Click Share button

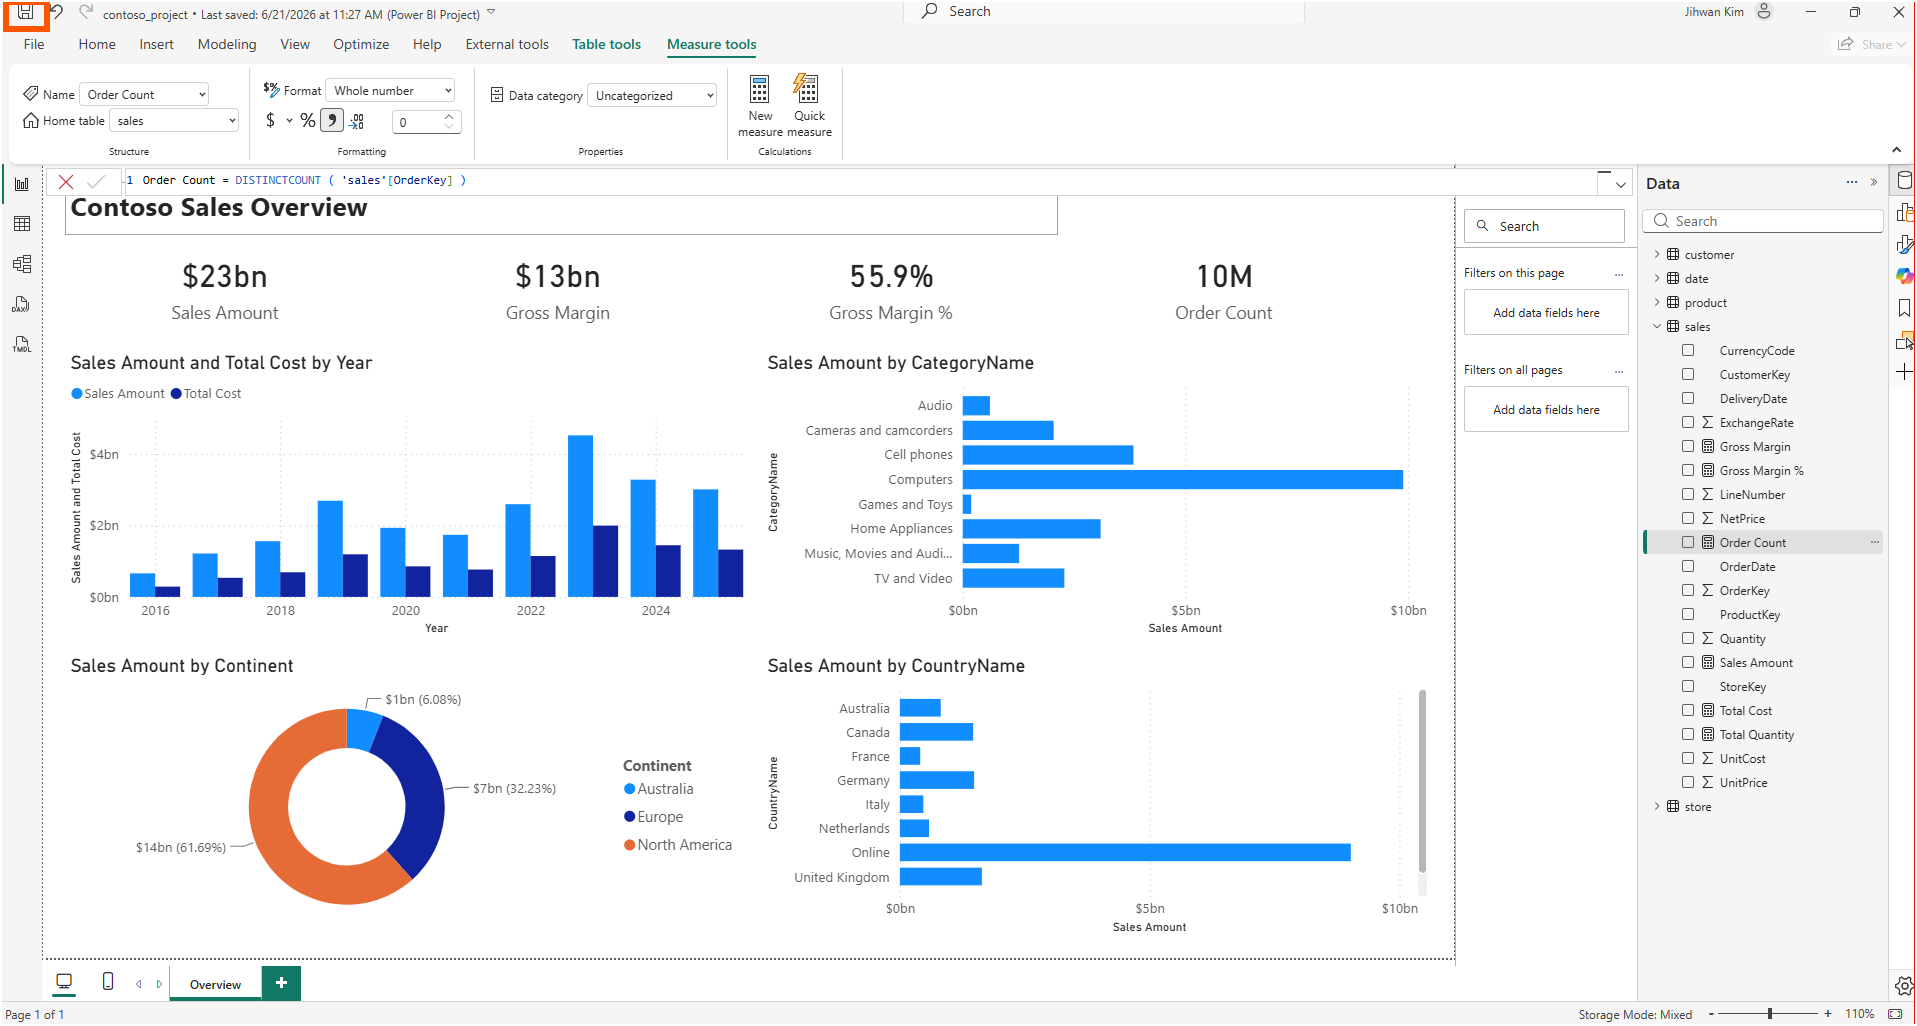(1872, 44)
